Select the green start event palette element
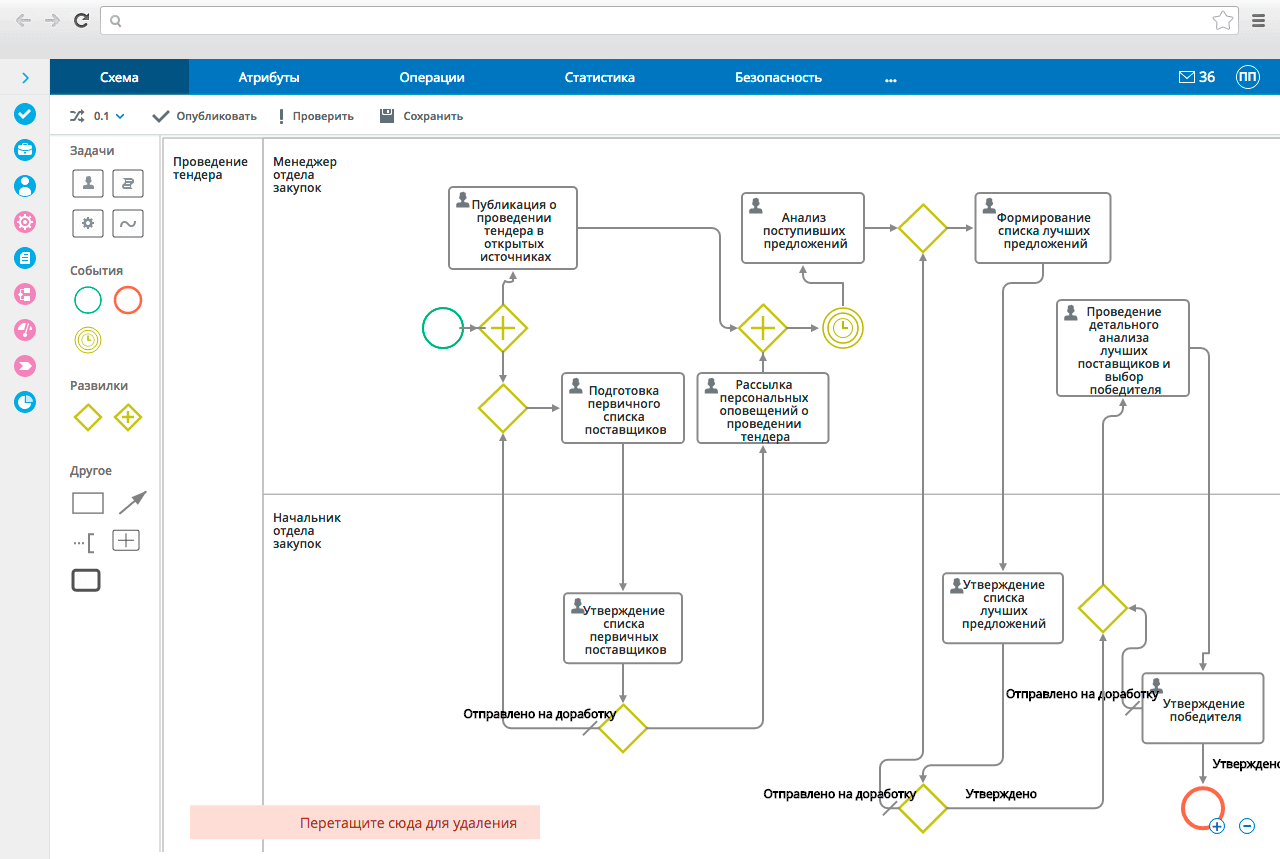1280x859 pixels. pos(88,300)
